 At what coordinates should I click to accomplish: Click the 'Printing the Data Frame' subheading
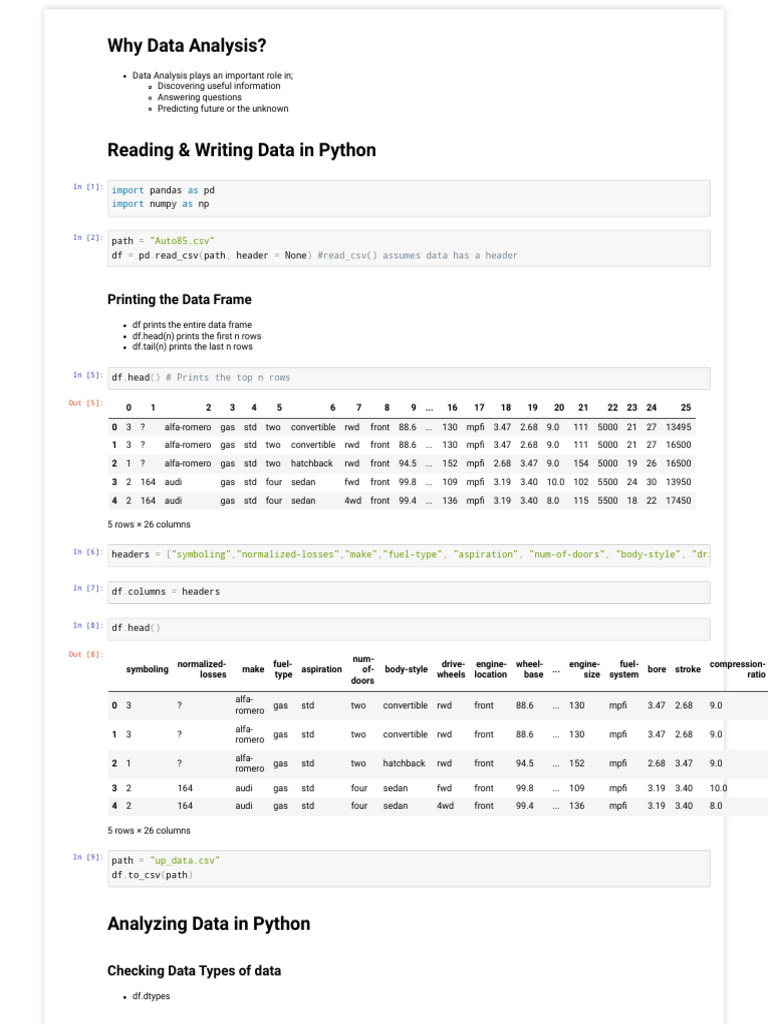click(x=180, y=299)
